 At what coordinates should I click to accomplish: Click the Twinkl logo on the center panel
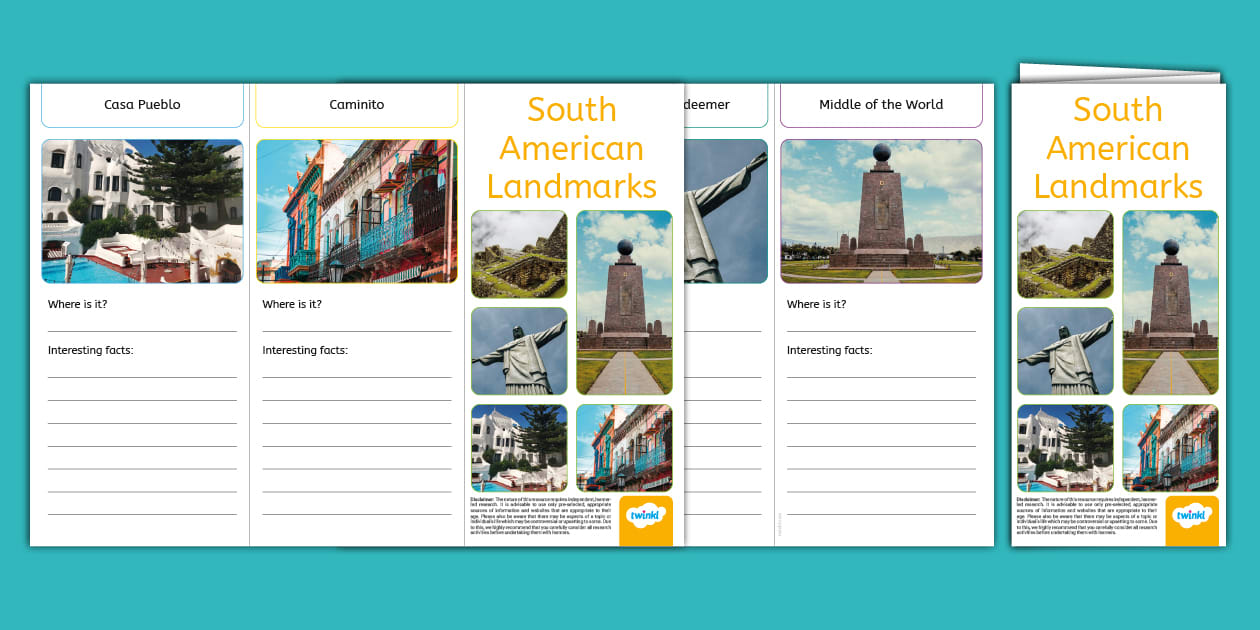[x=646, y=520]
